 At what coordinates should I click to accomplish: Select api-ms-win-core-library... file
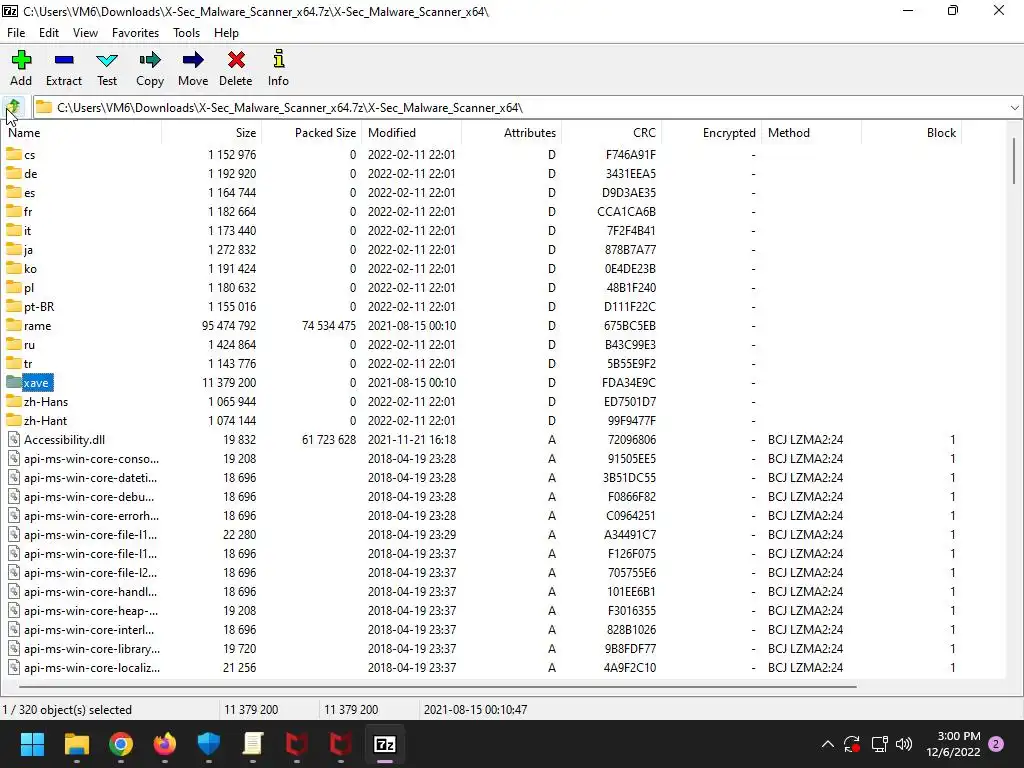tap(91, 648)
